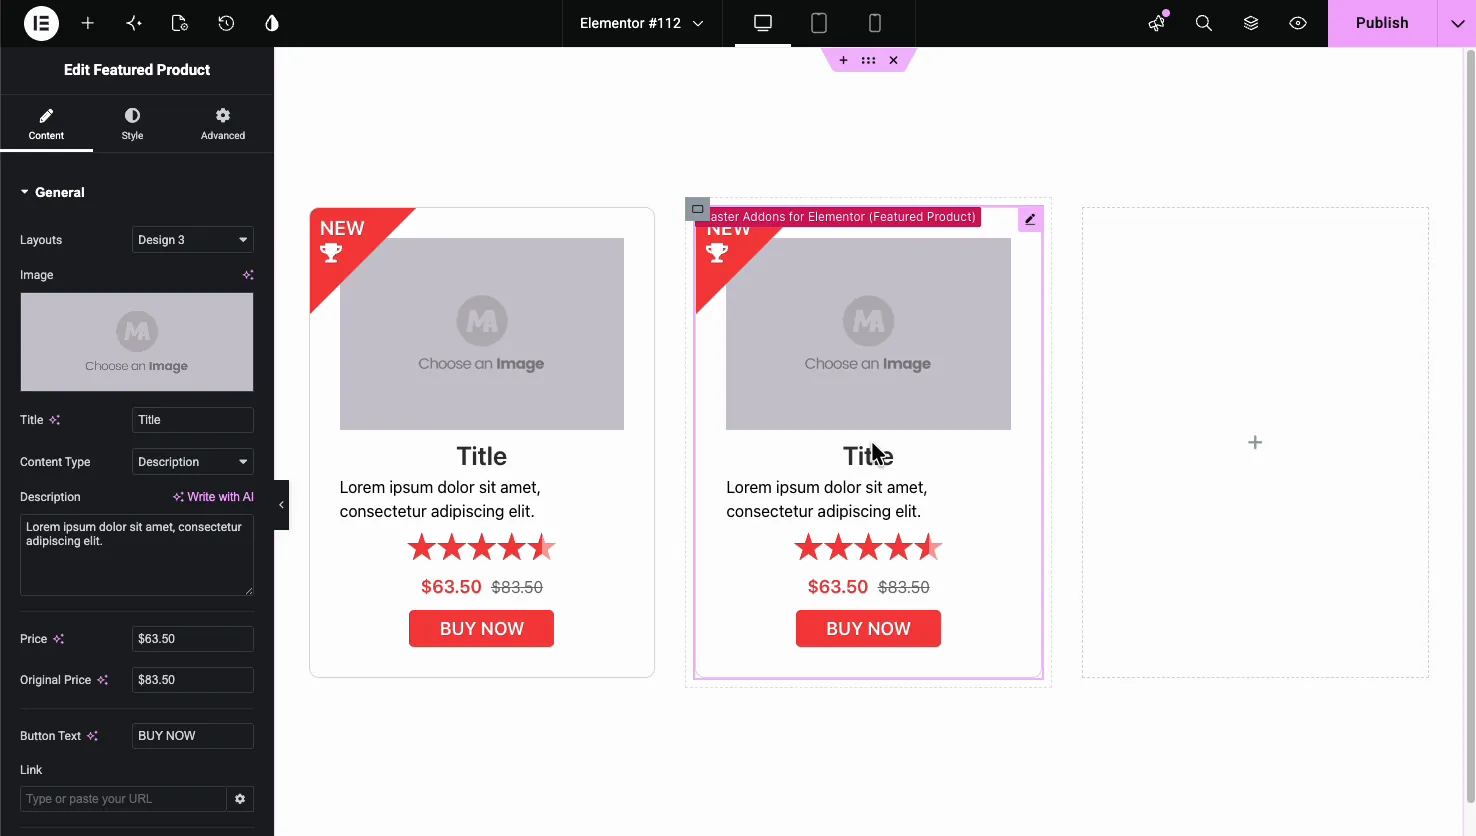Open the finder search icon
Screen dimensions: 1476x836
click(x=1204, y=23)
